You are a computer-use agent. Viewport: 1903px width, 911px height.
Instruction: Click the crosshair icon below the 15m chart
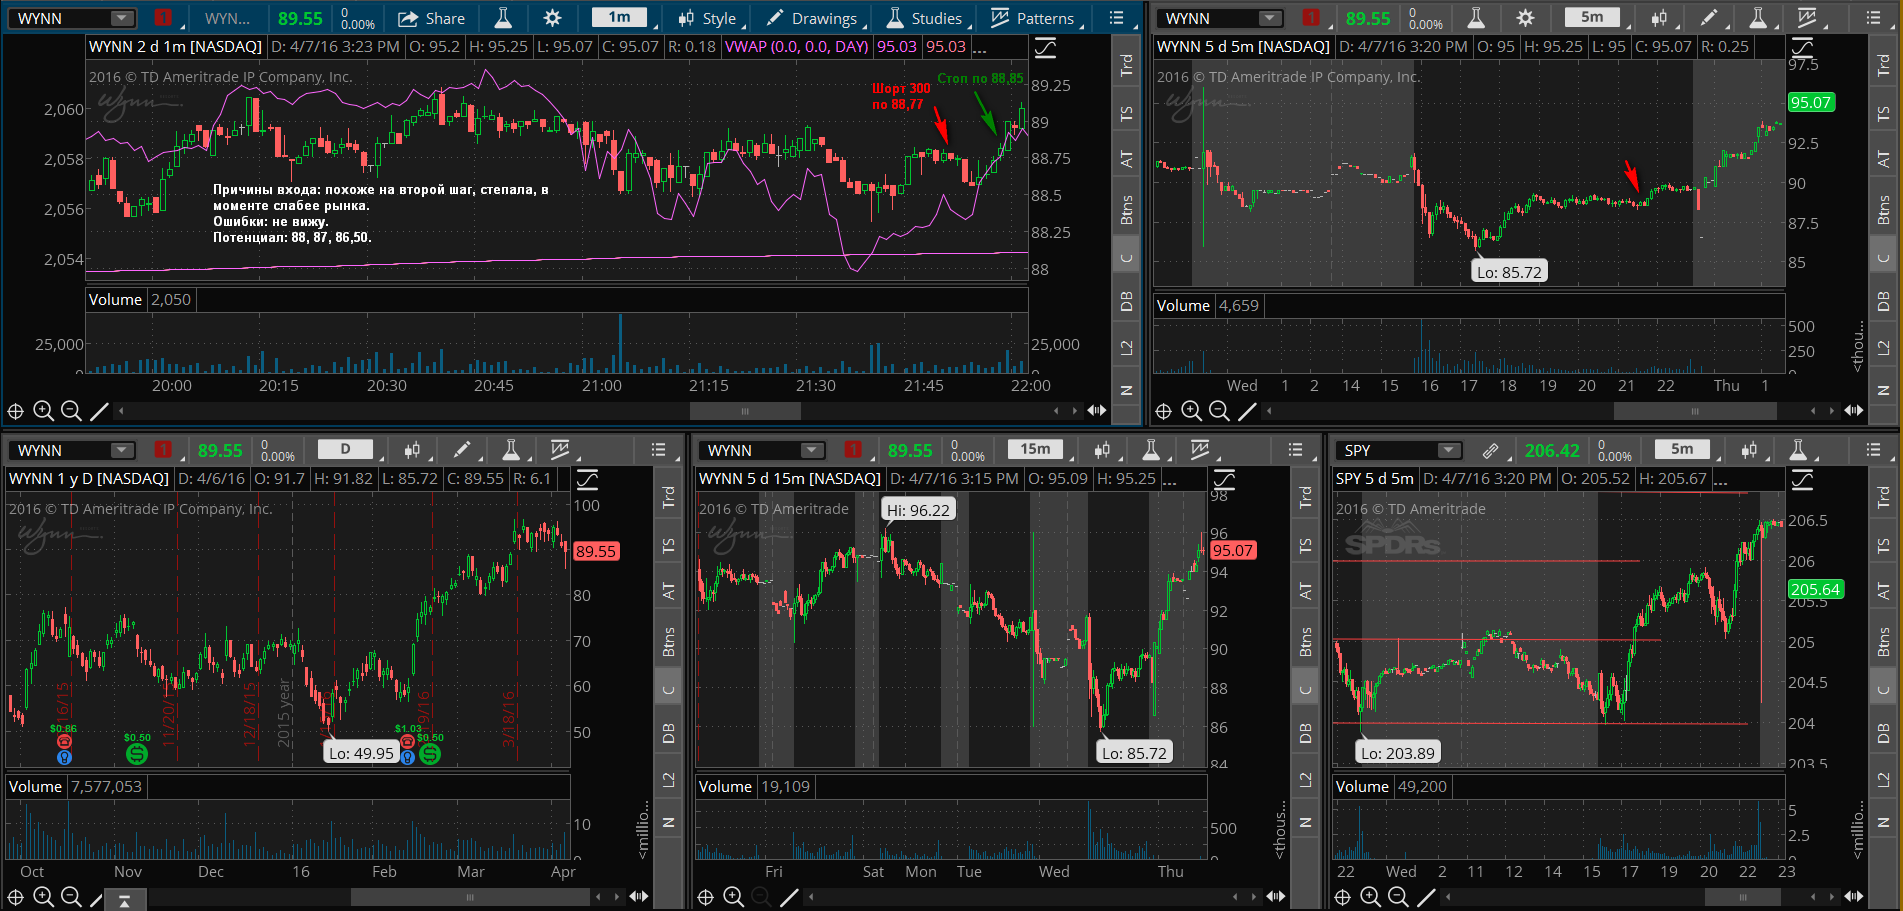tap(705, 897)
